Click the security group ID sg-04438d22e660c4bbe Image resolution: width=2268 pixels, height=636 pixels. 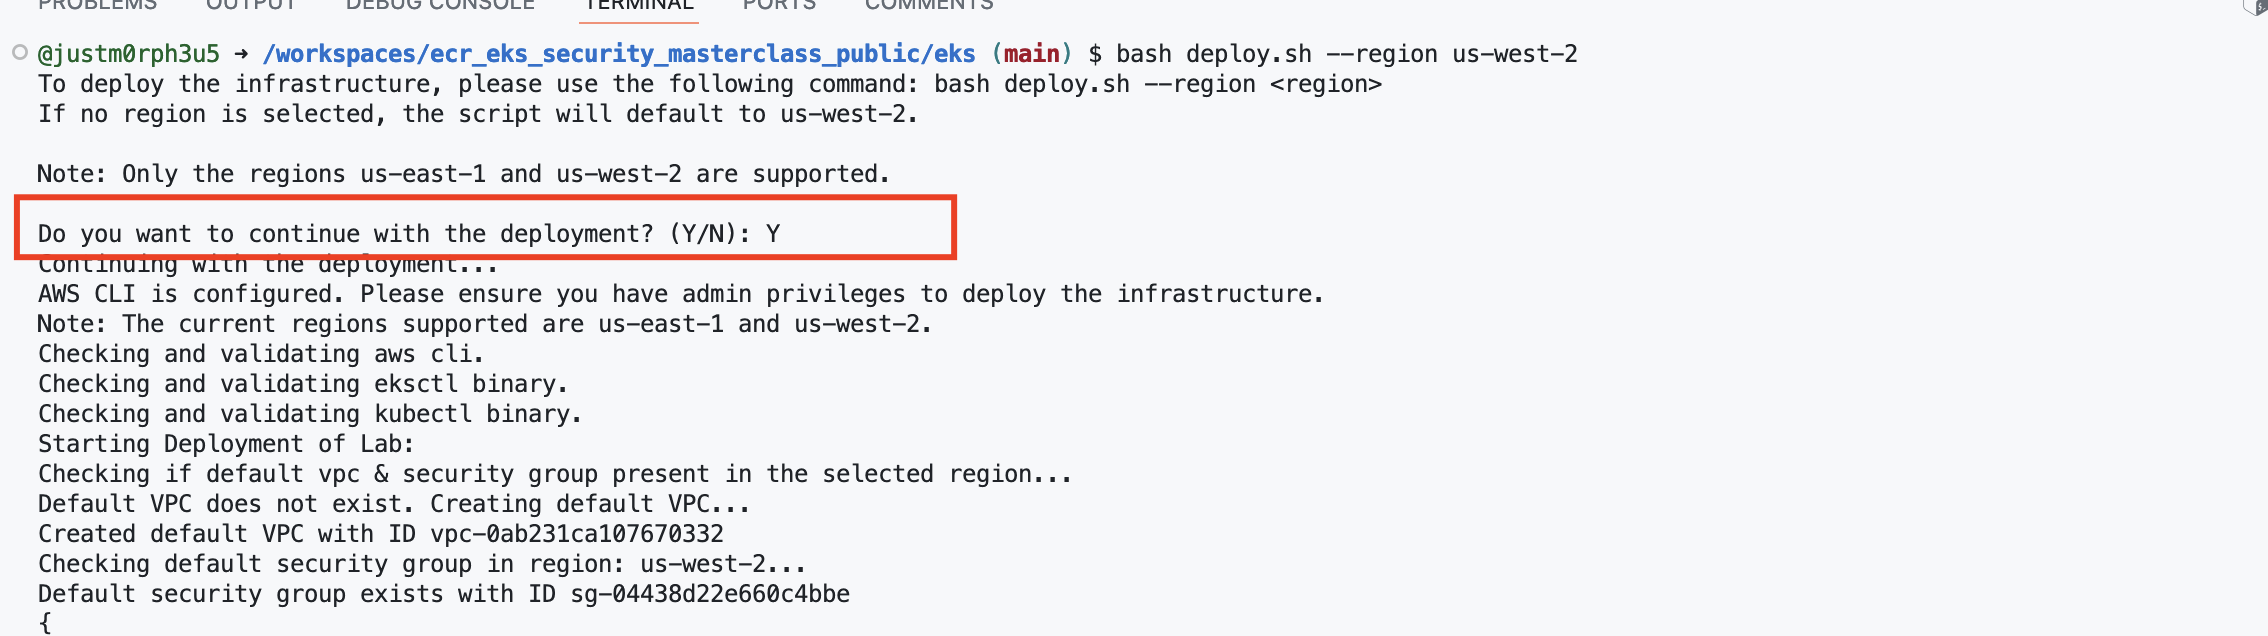pyautogui.click(x=710, y=594)
